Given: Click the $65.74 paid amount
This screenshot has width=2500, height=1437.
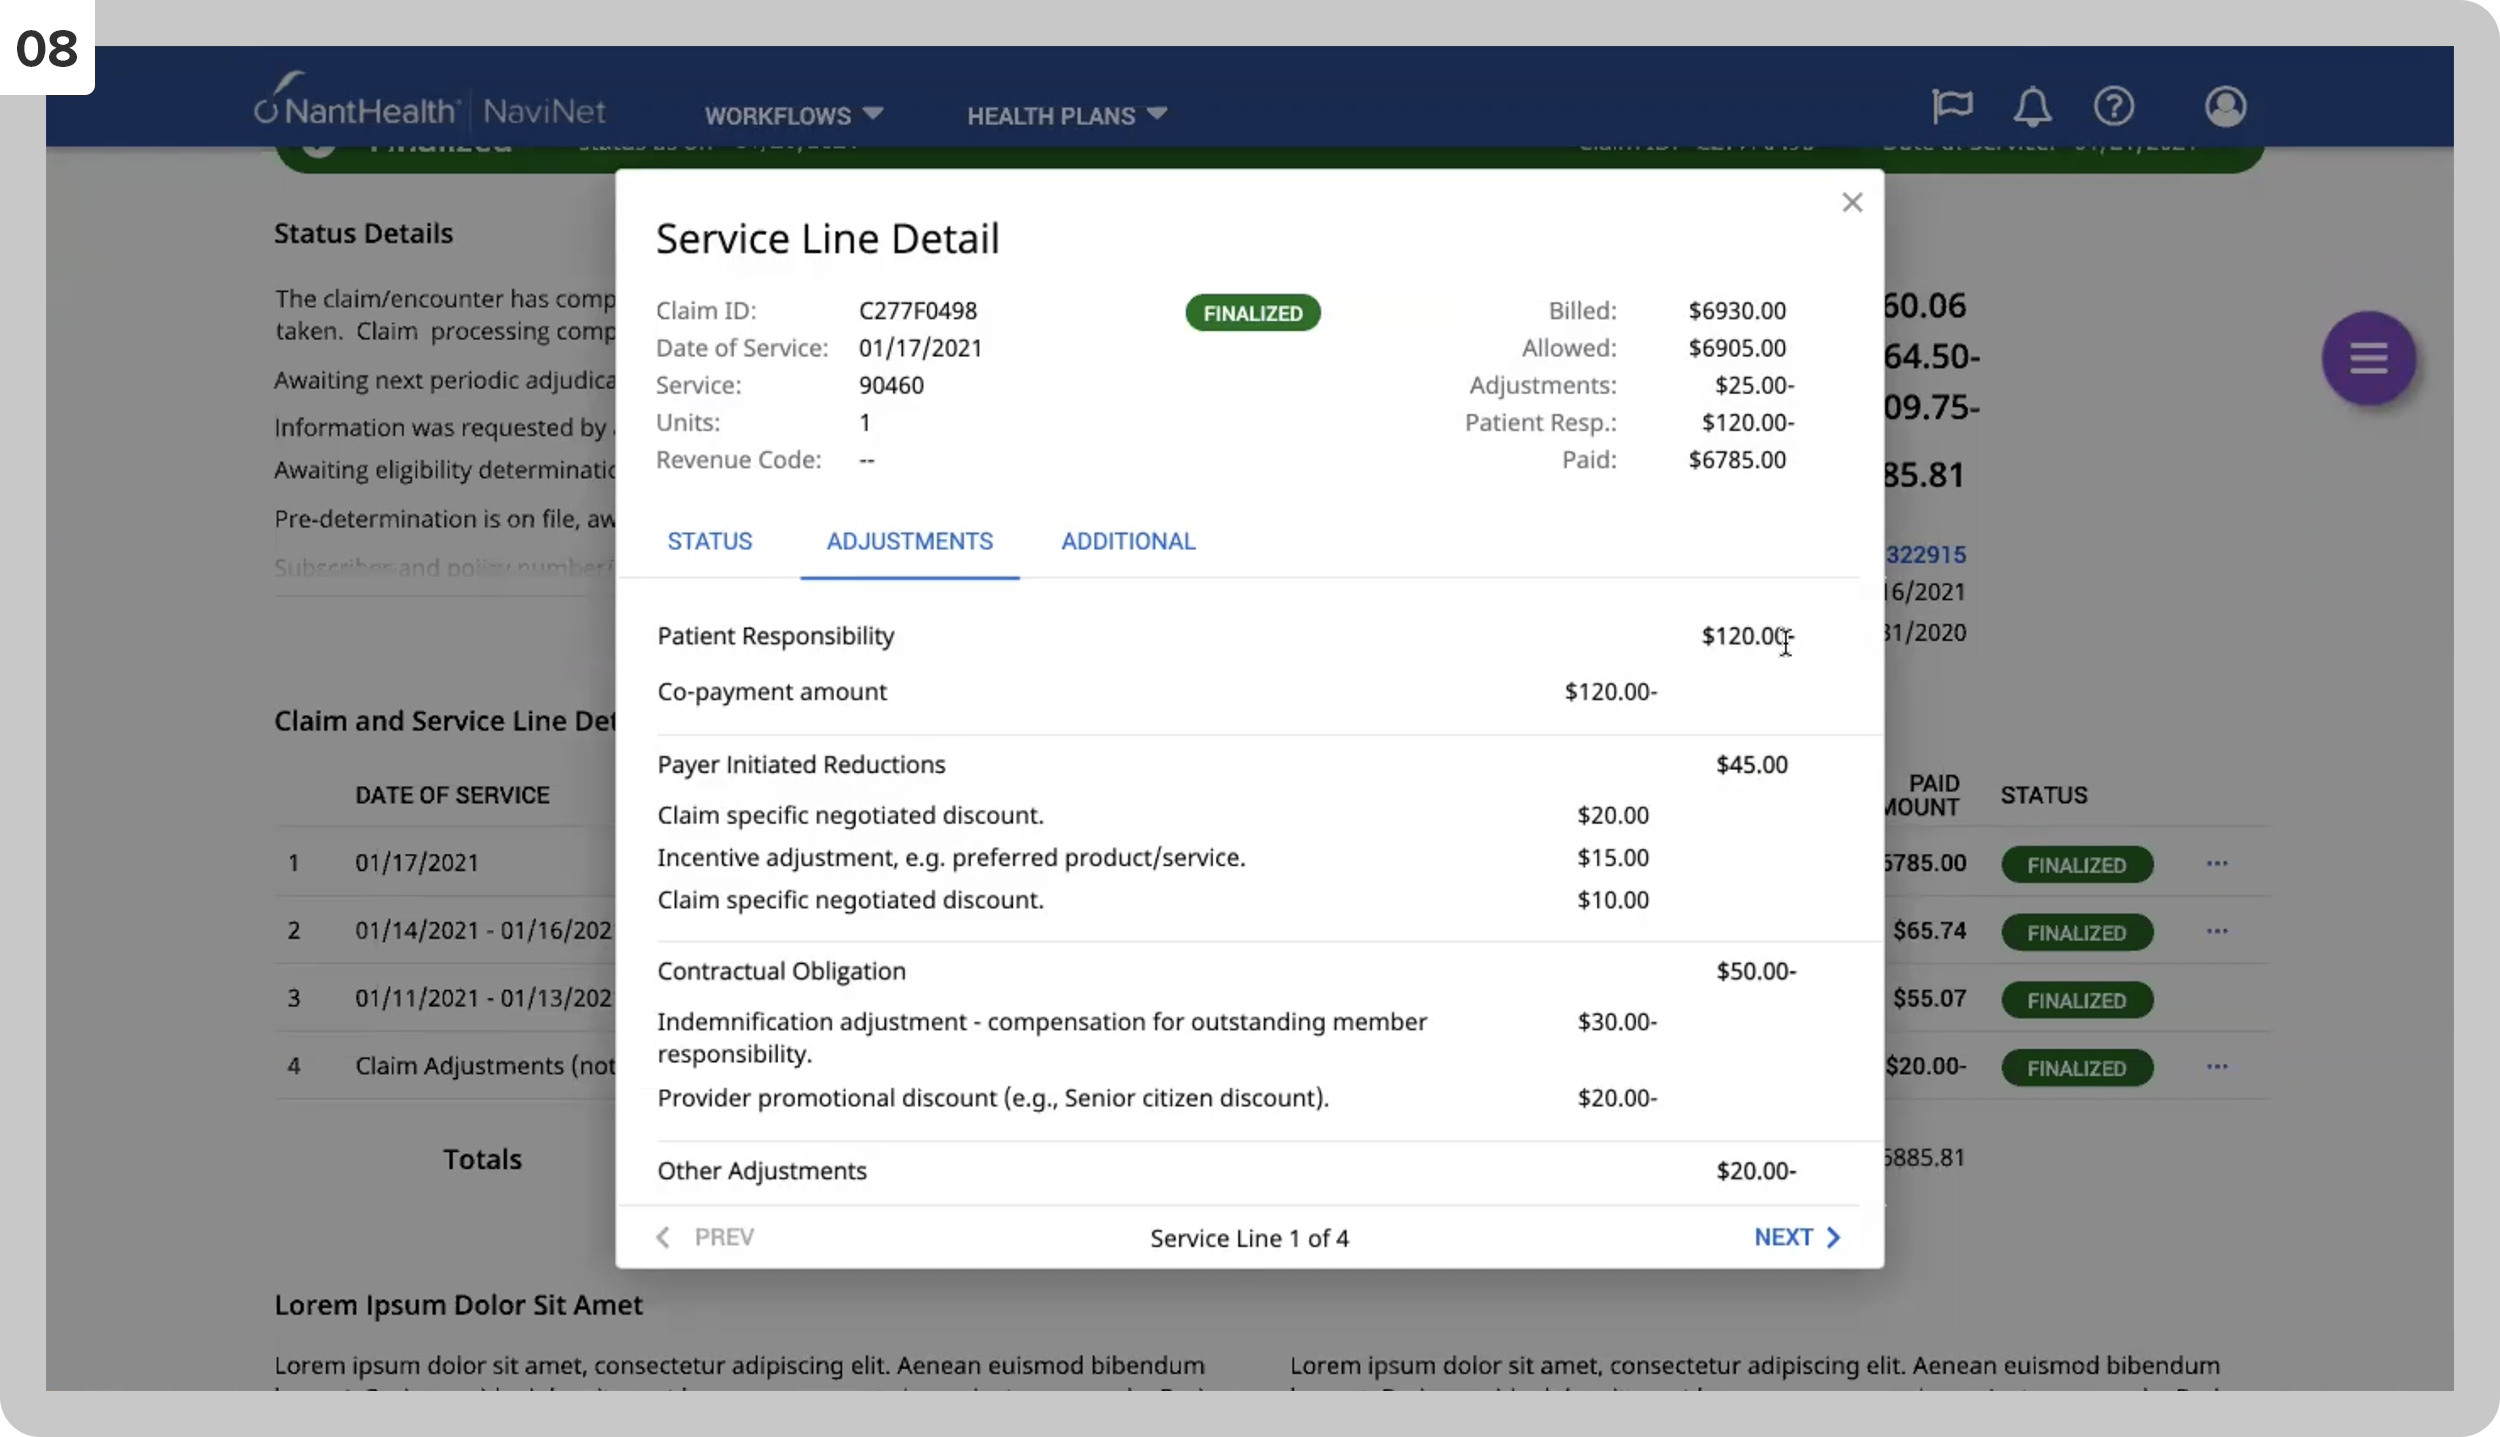Looking at the screenshot, I should pos(1929,930).
